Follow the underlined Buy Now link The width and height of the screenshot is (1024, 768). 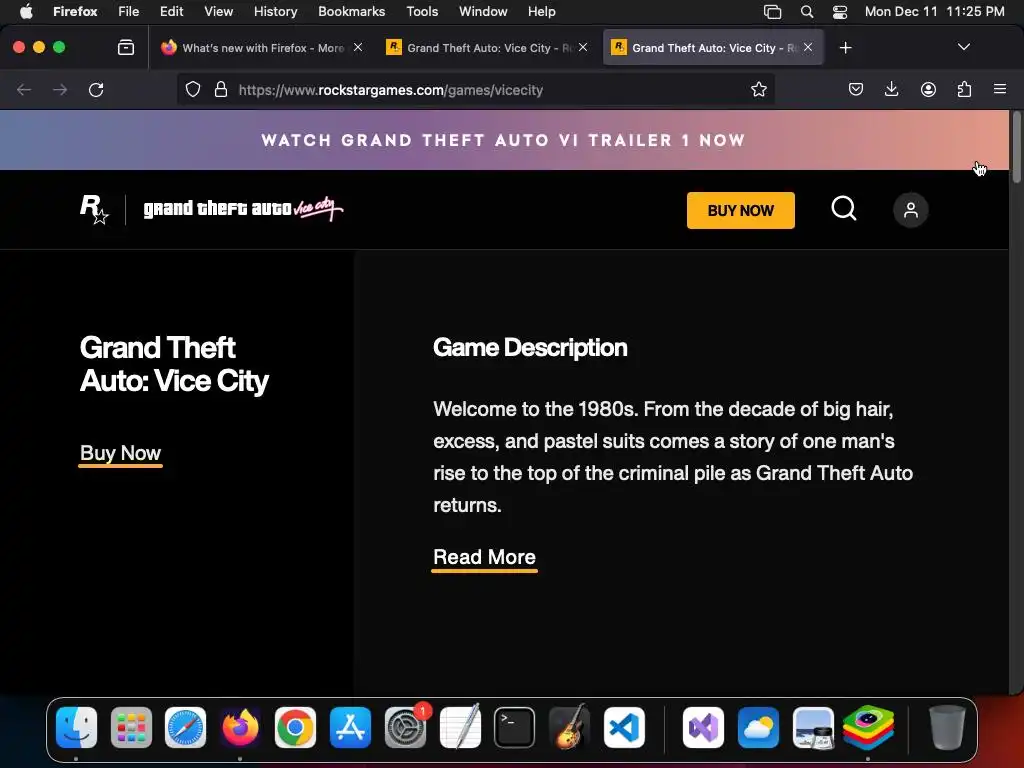coord(120,453)
